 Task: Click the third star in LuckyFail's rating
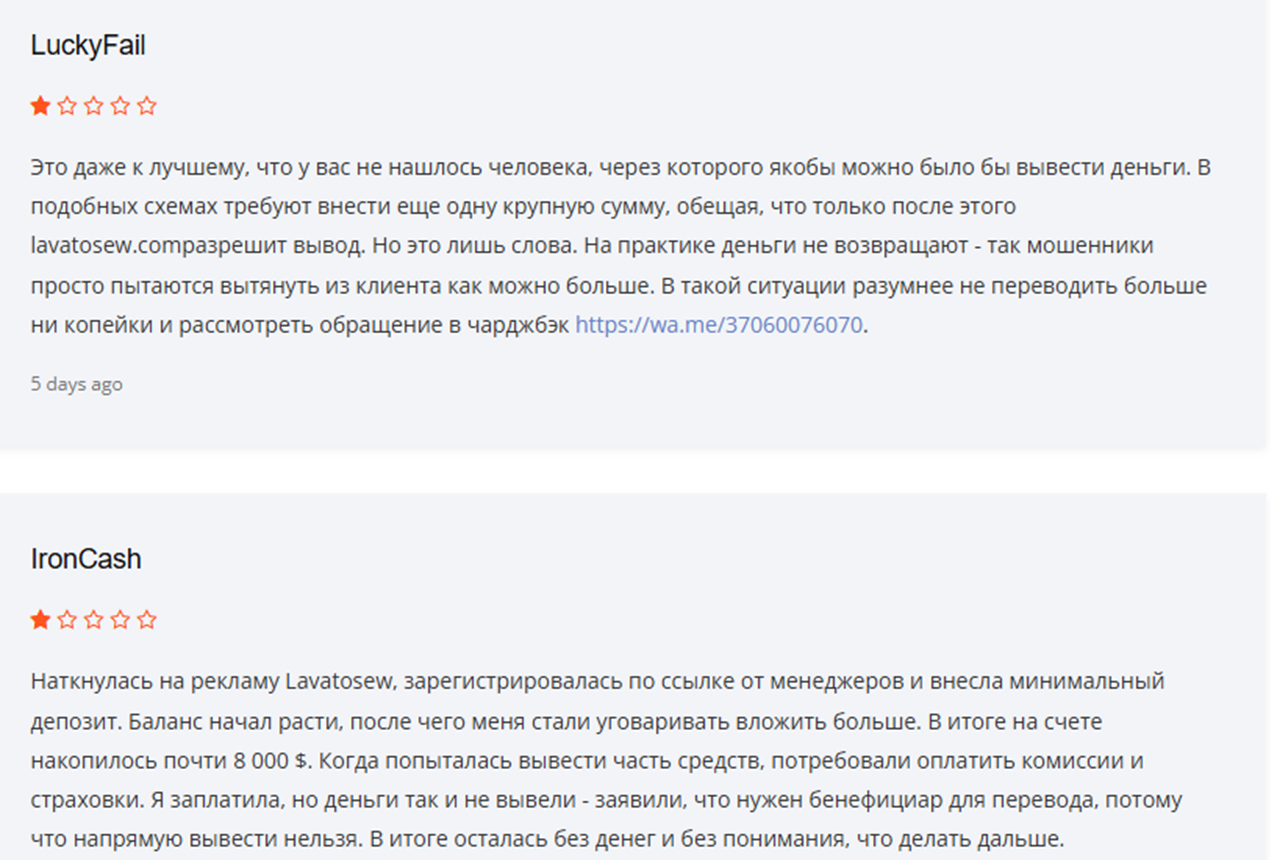94,106
